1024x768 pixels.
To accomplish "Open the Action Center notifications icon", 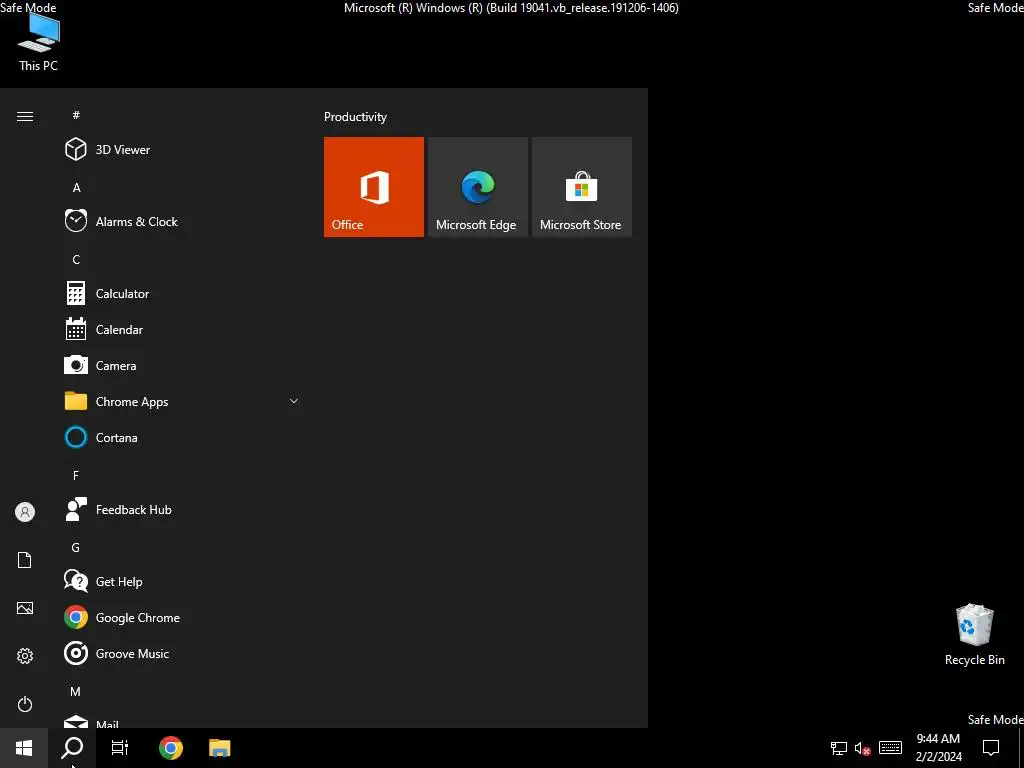I will point(991,748).
